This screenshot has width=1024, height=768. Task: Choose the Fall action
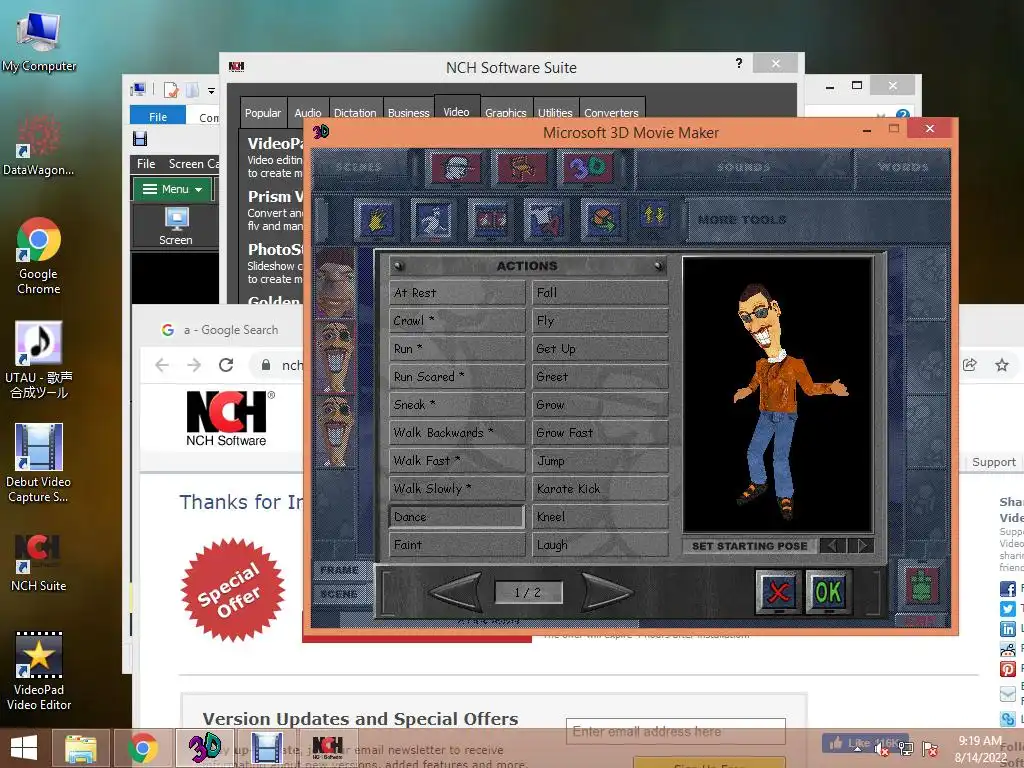pyautogui.click(x=600, y=293)
